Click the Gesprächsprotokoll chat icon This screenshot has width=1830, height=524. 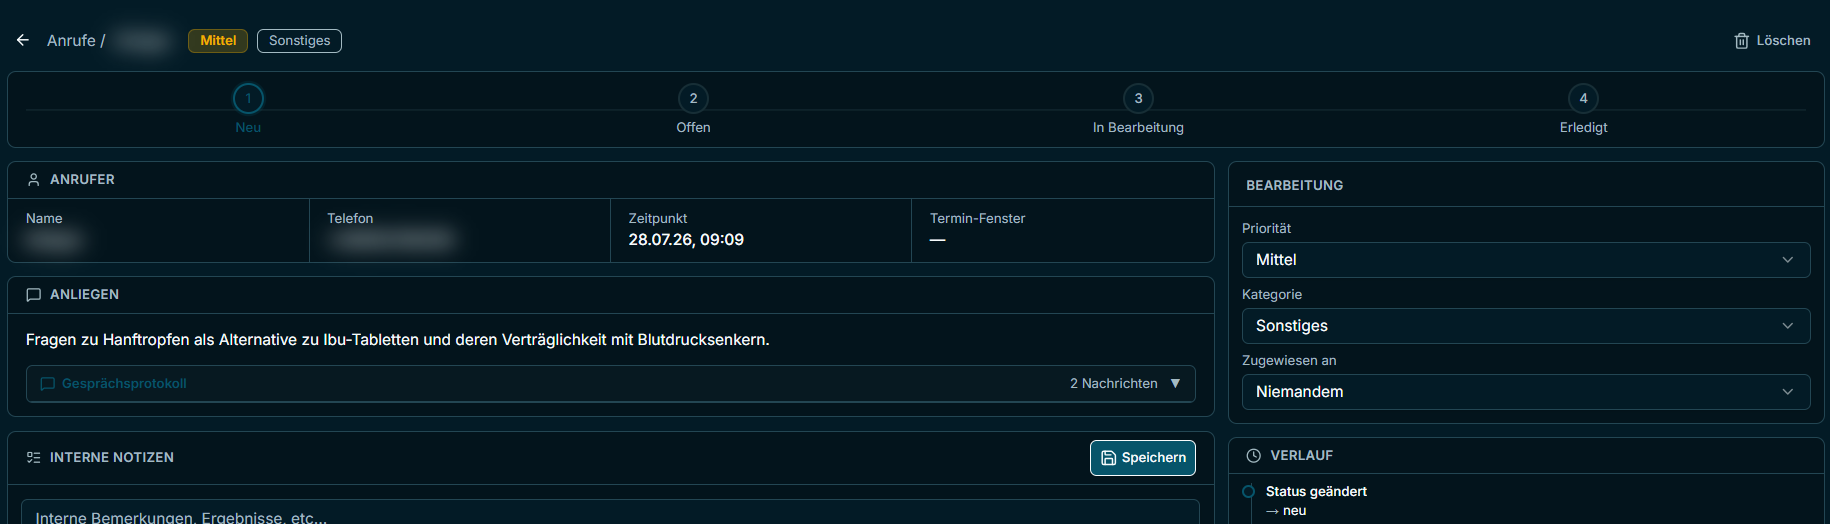pos(47,384)
